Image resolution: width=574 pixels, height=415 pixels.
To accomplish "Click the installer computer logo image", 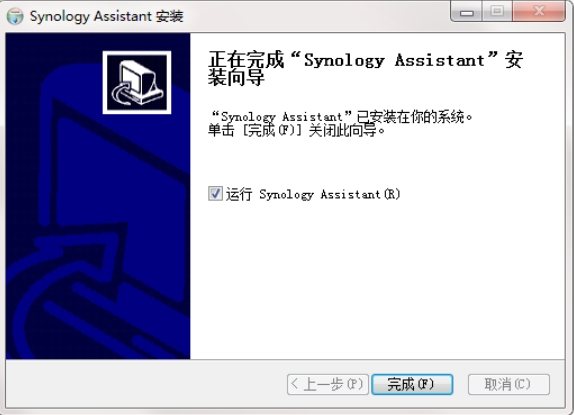I will point(137,83).
